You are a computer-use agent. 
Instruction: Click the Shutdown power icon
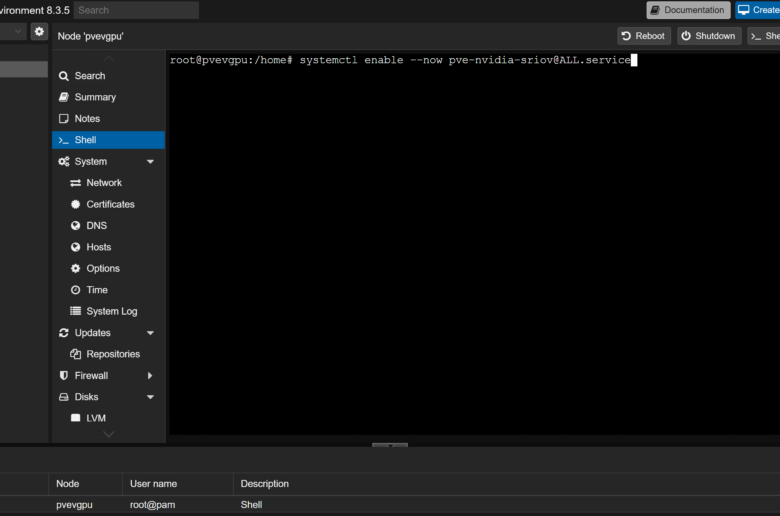pyautogui.click(x=686, y=36)
